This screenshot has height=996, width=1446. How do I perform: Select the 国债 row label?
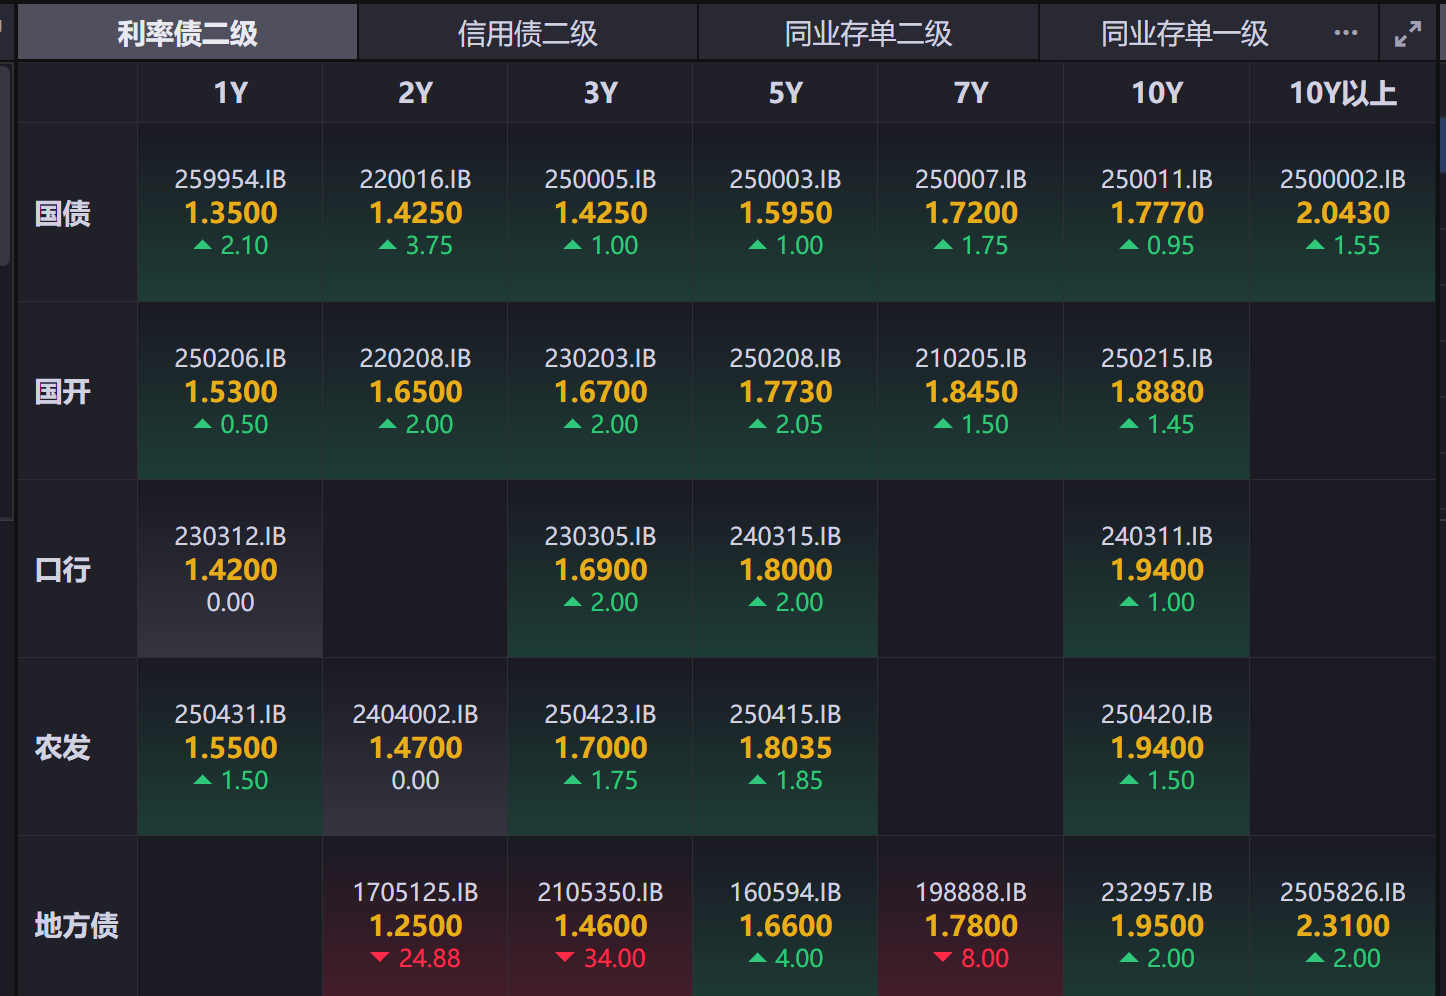(x=63, y=213)
